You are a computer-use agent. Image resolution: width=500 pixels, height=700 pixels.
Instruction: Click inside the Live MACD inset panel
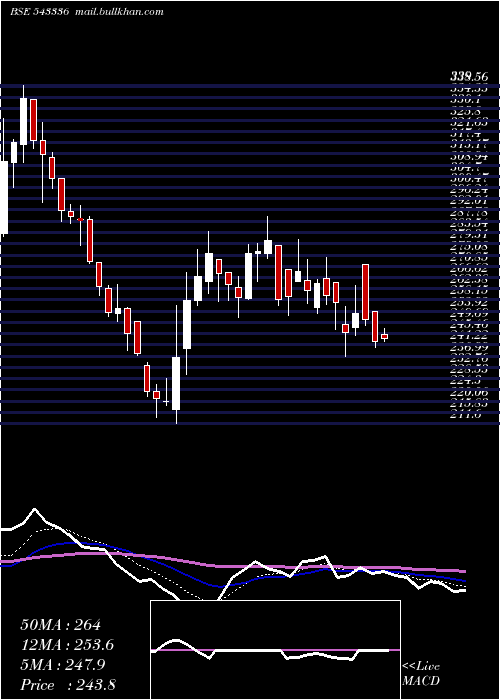click(275, 650)
